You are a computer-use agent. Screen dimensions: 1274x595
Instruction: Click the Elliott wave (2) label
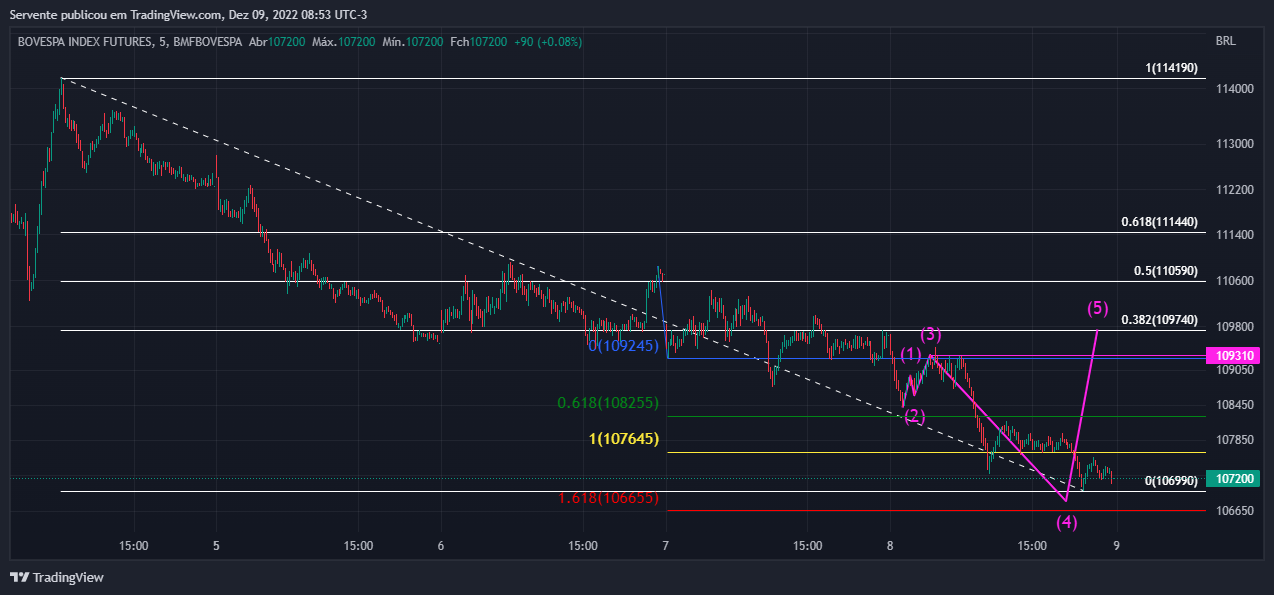(915, 416)
